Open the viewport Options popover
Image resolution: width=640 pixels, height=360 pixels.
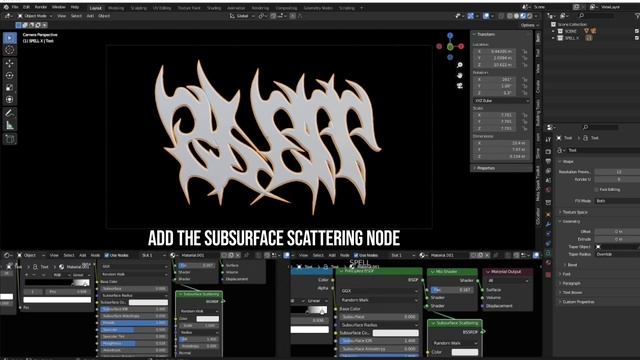[x=530, y=25]
